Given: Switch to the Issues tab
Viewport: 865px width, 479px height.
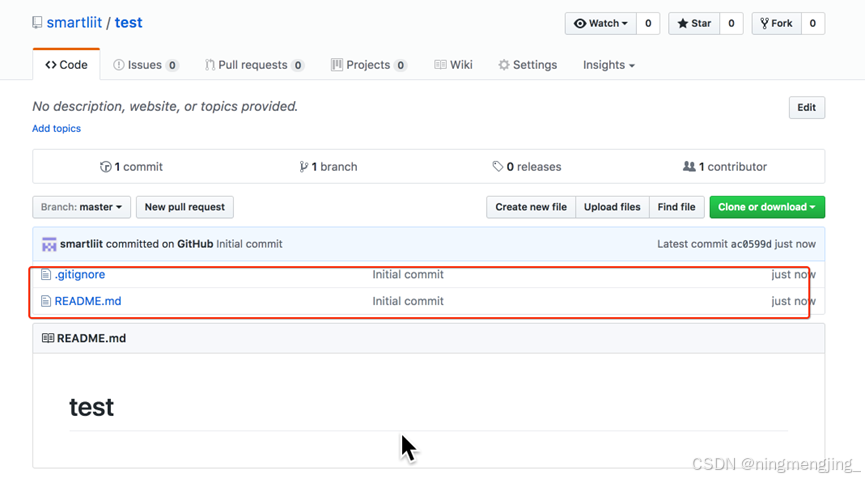Looking at the screenshot, I should tap(146, 65).
